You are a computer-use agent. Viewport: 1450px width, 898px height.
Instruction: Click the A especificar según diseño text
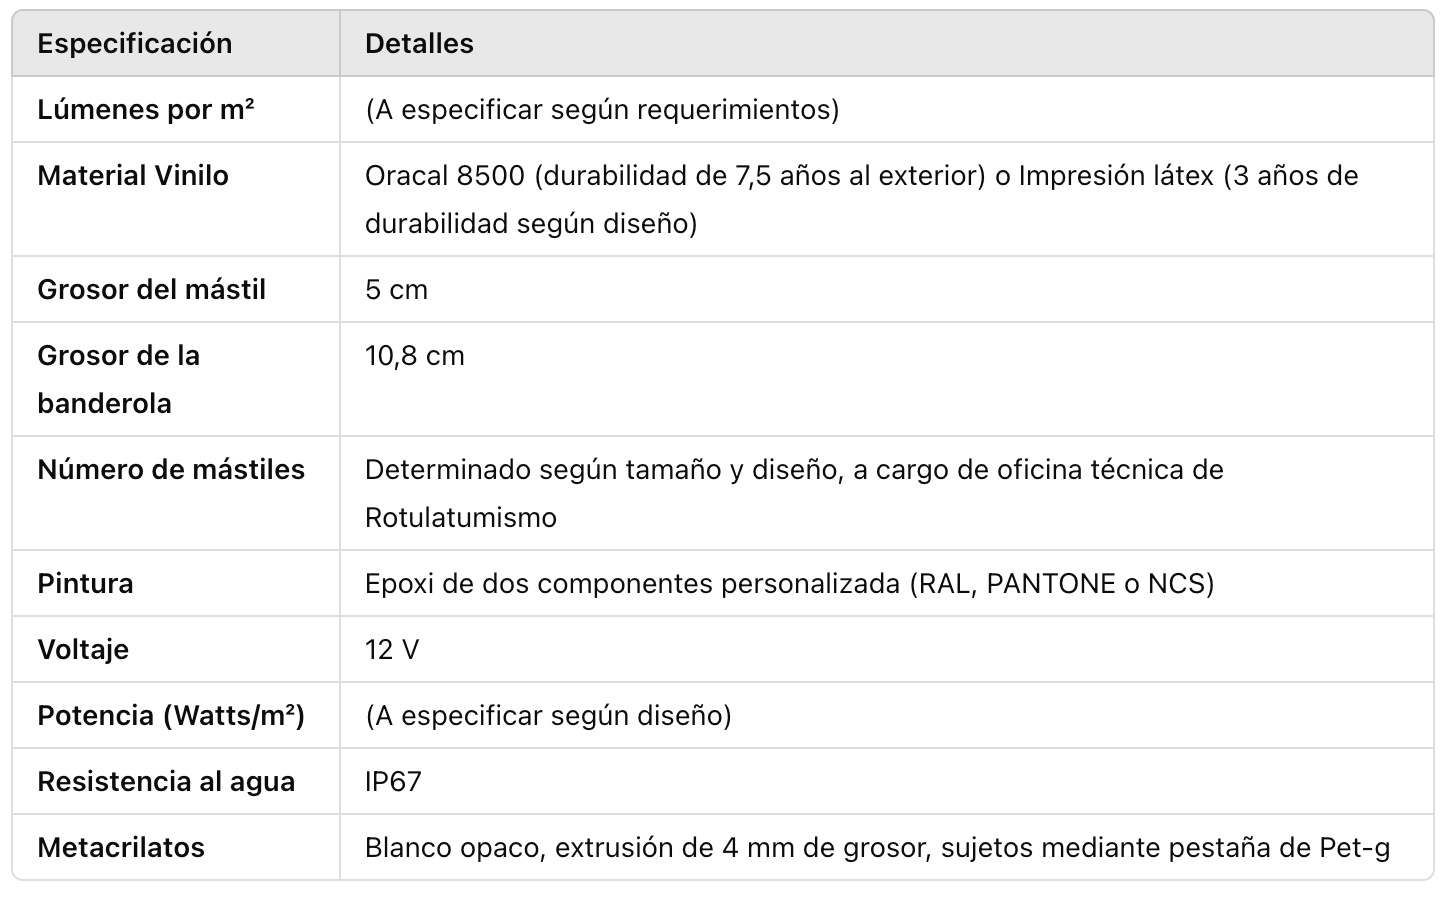coord(548,716)
